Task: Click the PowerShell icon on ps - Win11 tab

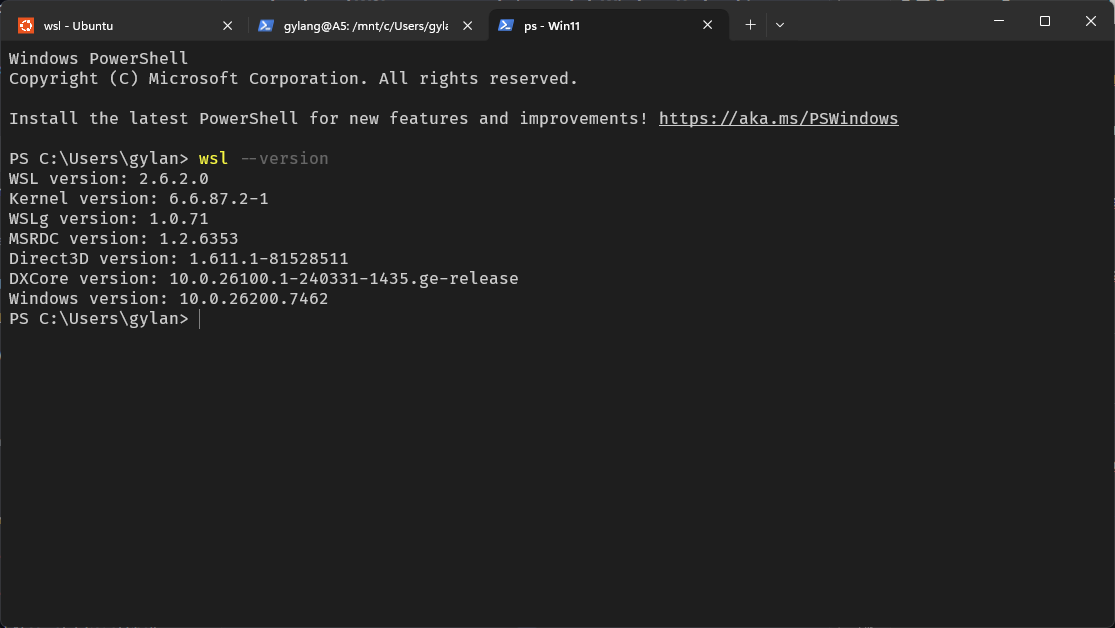Action: pyautogui.click(x=506, y=26)
